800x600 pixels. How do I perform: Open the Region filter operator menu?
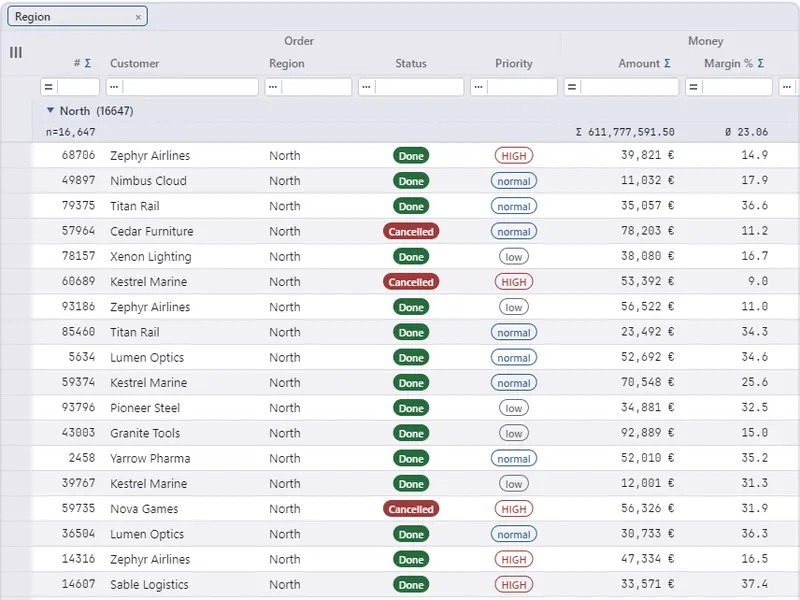[273, 87]
